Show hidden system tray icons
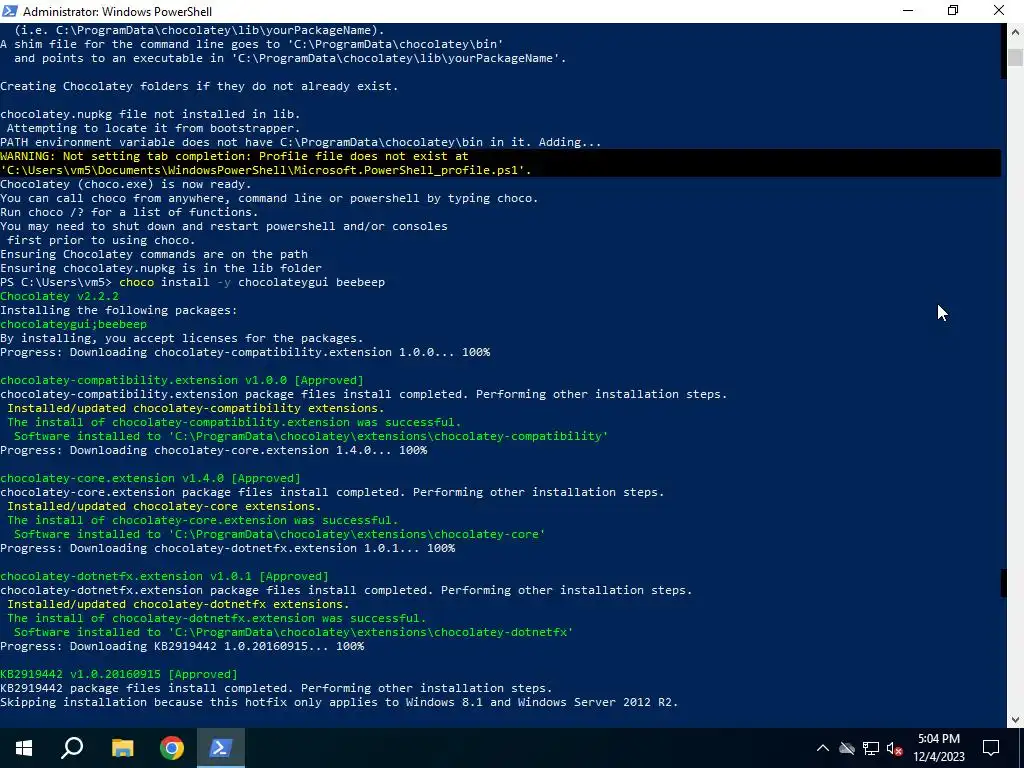Viewport: 1024px width, 768px height. pos(823,748)
